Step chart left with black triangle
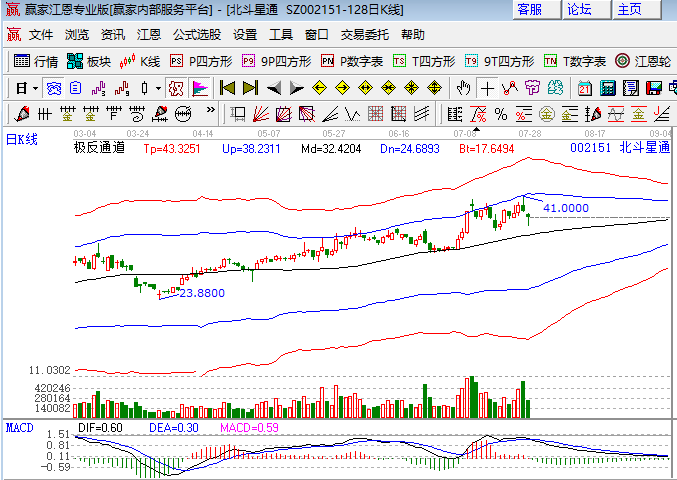The width and height of the screenshot is (677, 480). [x=274, y=88]
